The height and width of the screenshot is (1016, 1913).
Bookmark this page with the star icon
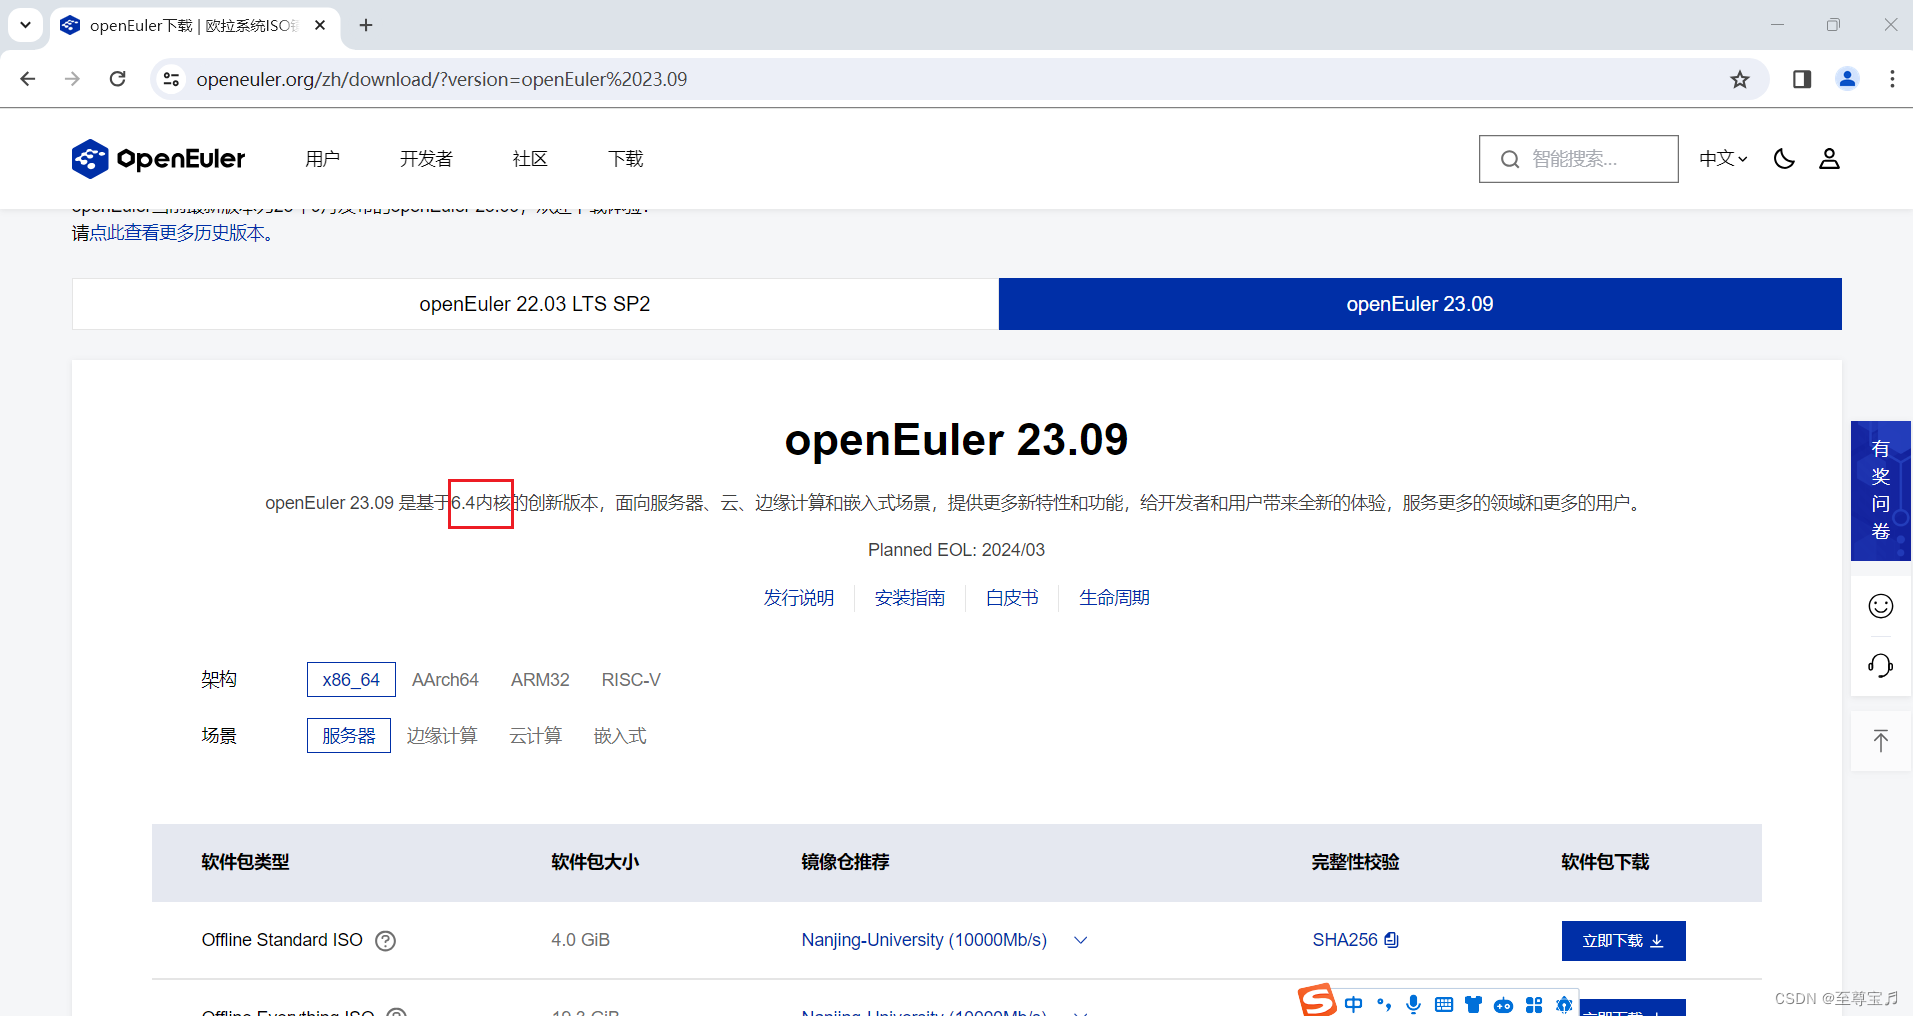pos(1740,79)
